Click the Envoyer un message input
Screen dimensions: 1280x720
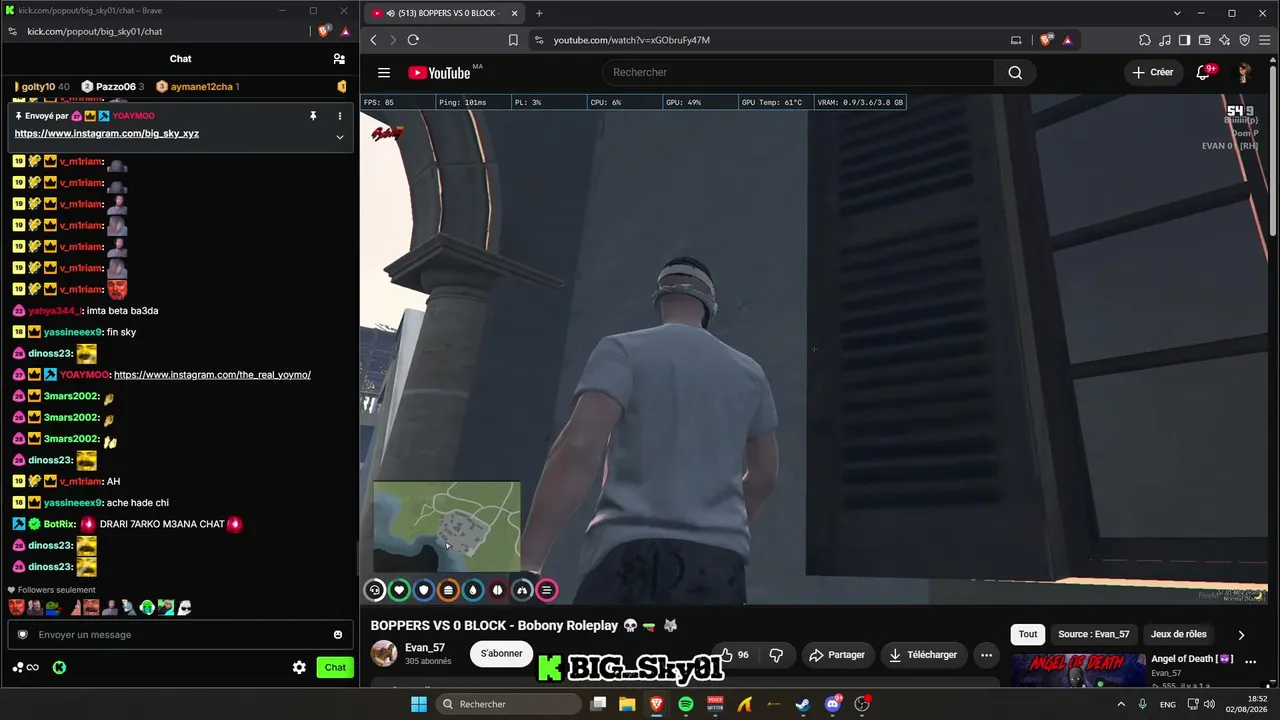(180, 634)
